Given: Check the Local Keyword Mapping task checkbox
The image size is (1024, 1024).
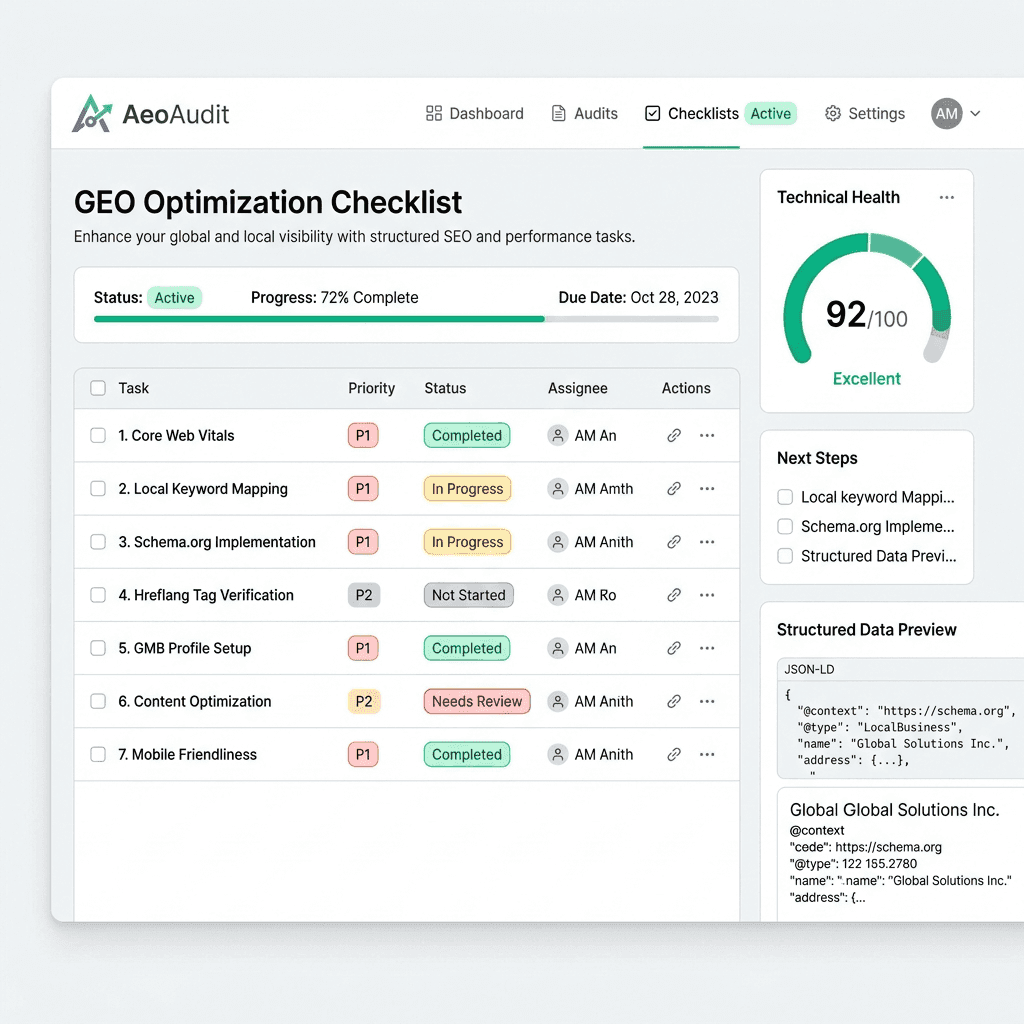Looking at the screenshot, I should (x=98, y=488).
